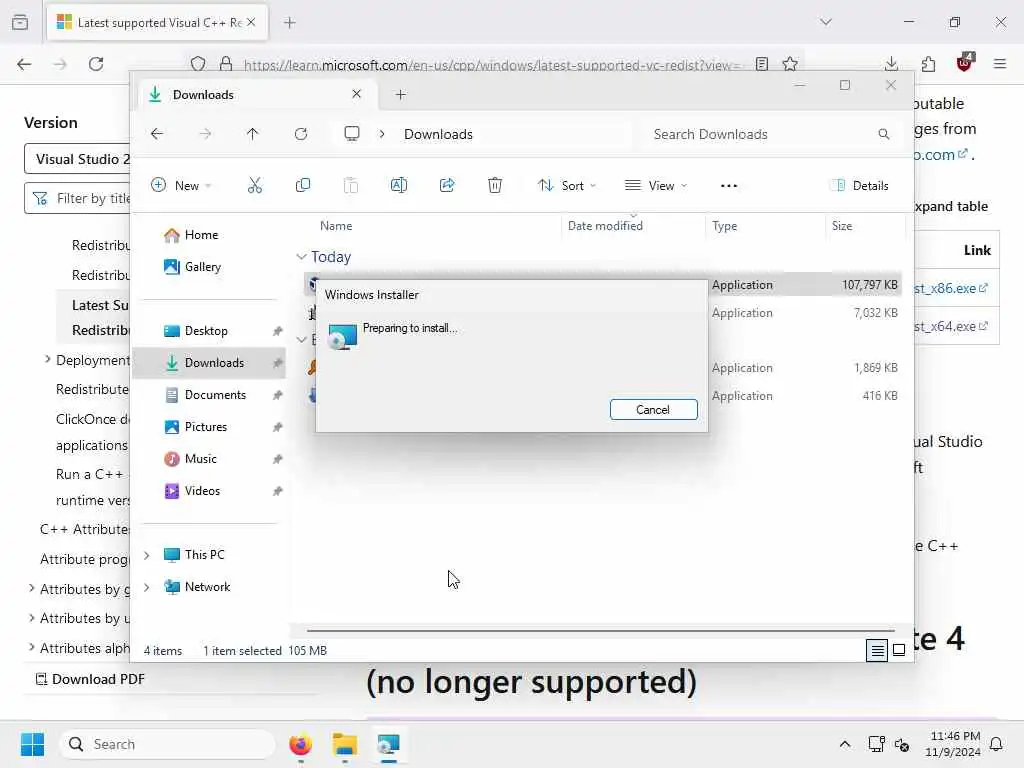Image resolution: width=1024 pixels, height=768 pixels.
Task: Open a new Firefox tab
Action: (x=290, y=23)
